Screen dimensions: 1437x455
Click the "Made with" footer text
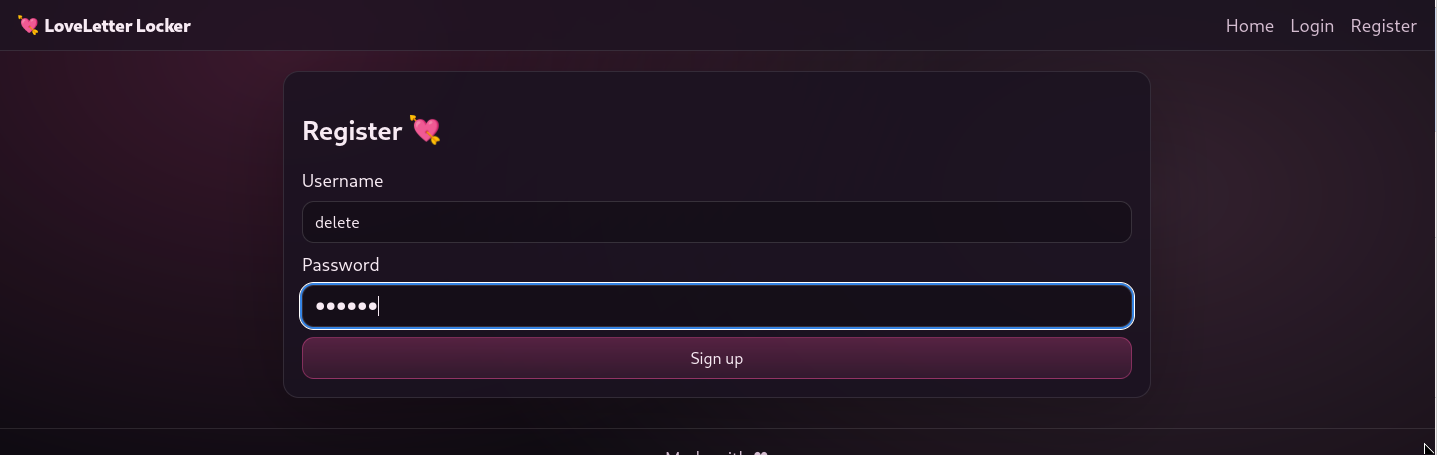click(x=706, y=453)
